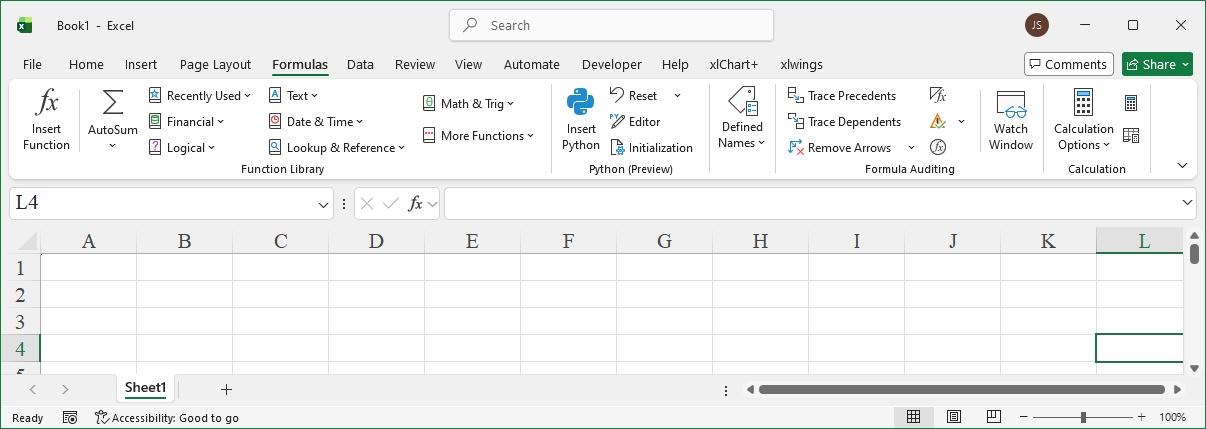The width and height of the screenshot is (1206, 429).
Task: Expand the formula bar
Action: pos(1187,203)
